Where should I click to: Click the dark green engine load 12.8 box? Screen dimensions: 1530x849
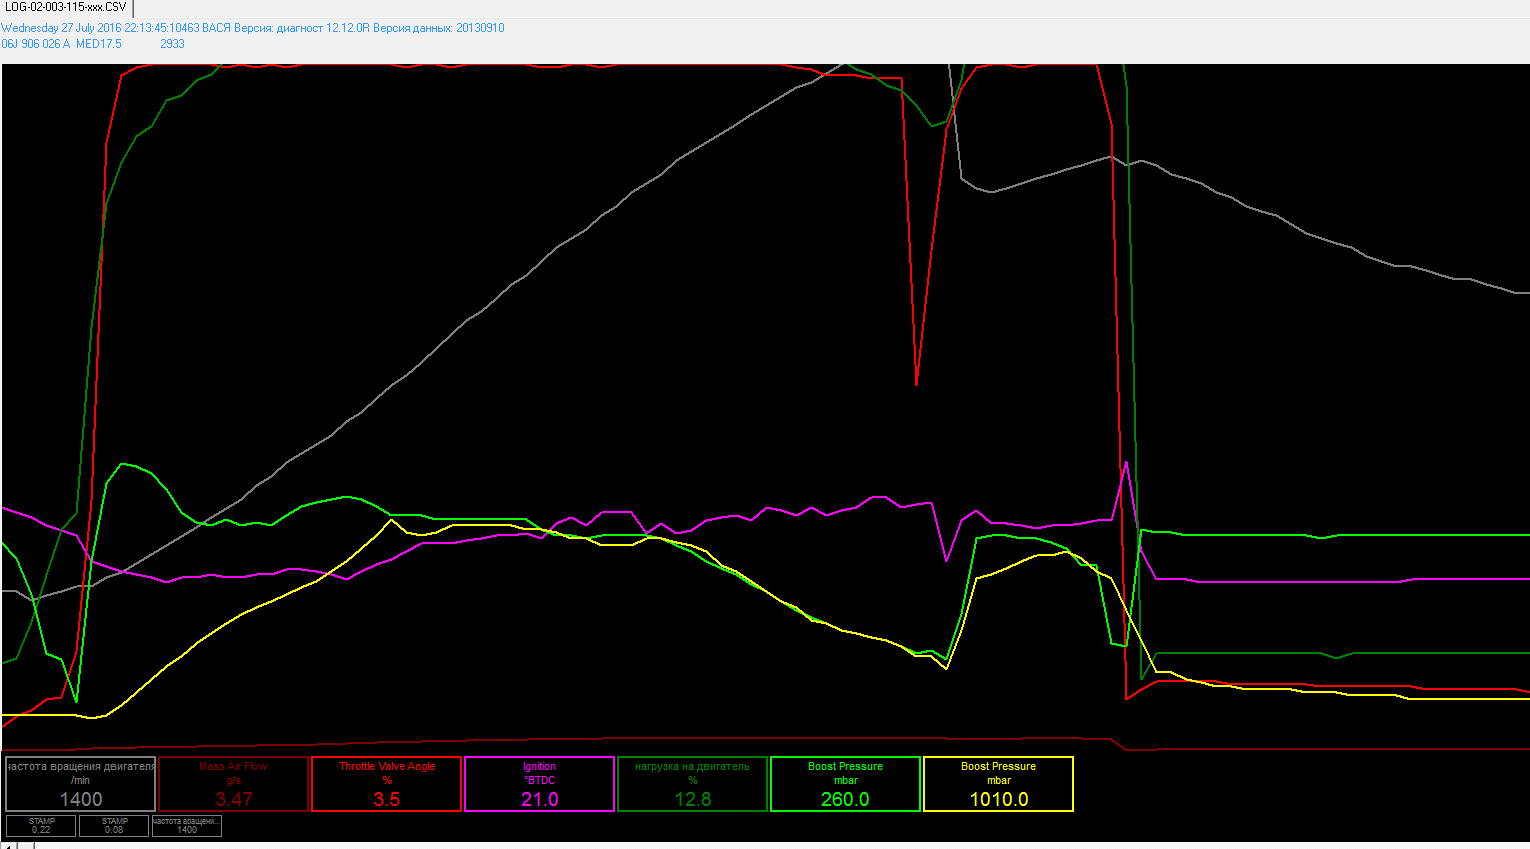pos(693,784)
